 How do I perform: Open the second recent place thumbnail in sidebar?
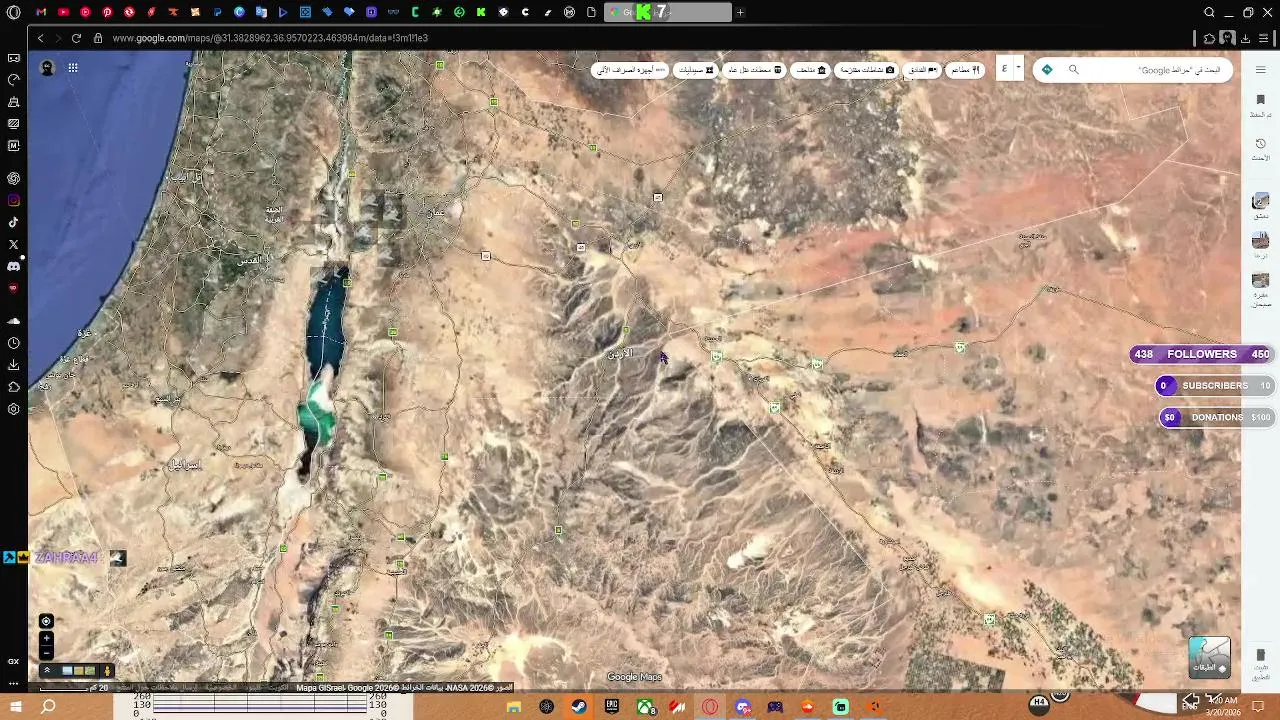click(1260, 241)
